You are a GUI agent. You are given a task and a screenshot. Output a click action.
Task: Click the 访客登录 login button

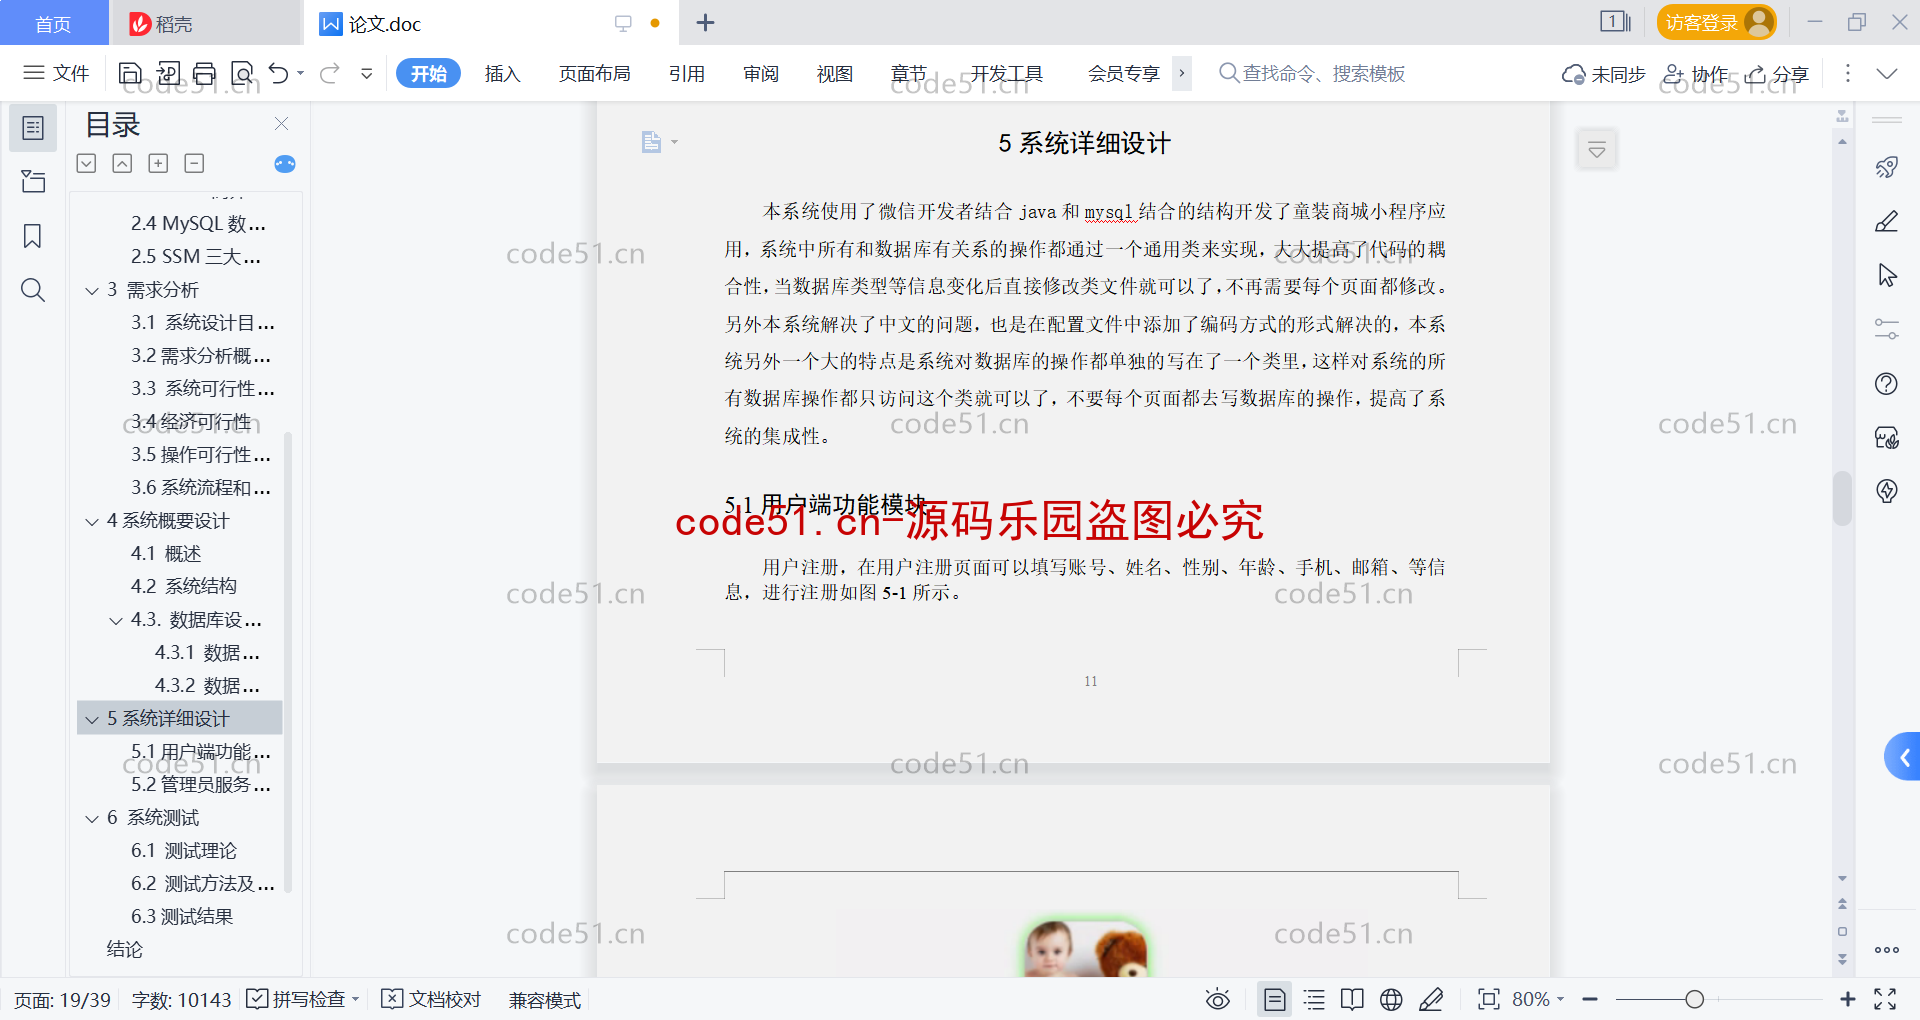[x=1716, y=22]
